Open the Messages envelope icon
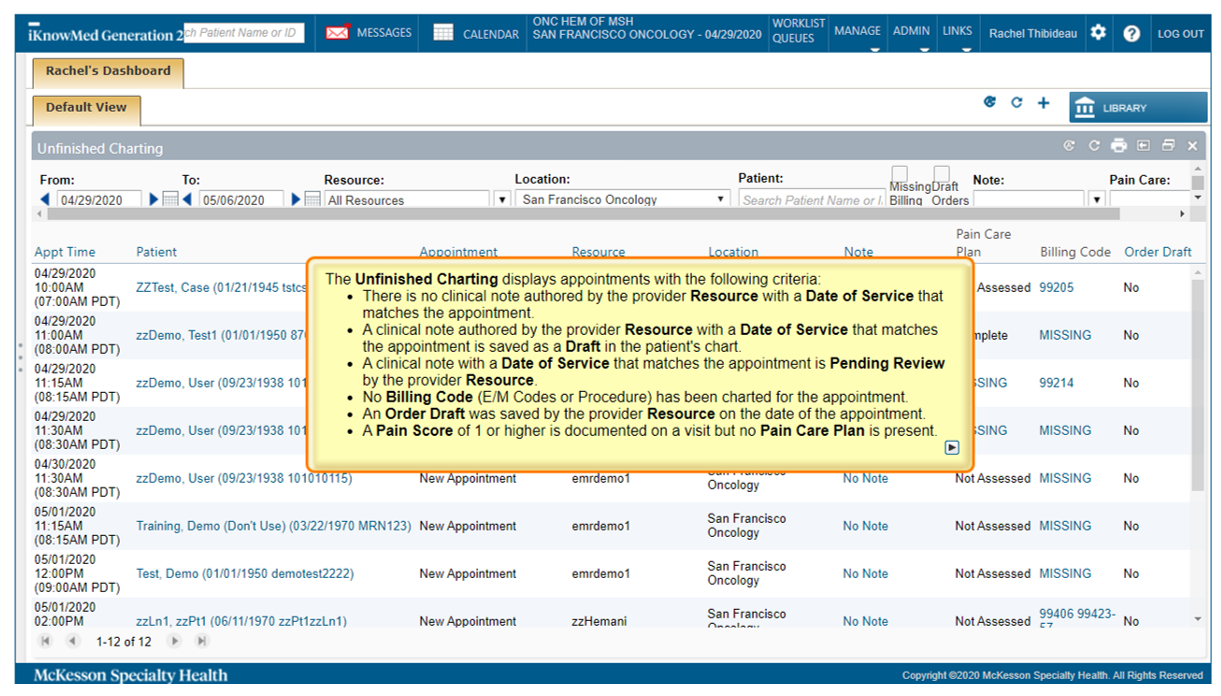The height and width of the screenshot is (696, 1221). point(337,33)
